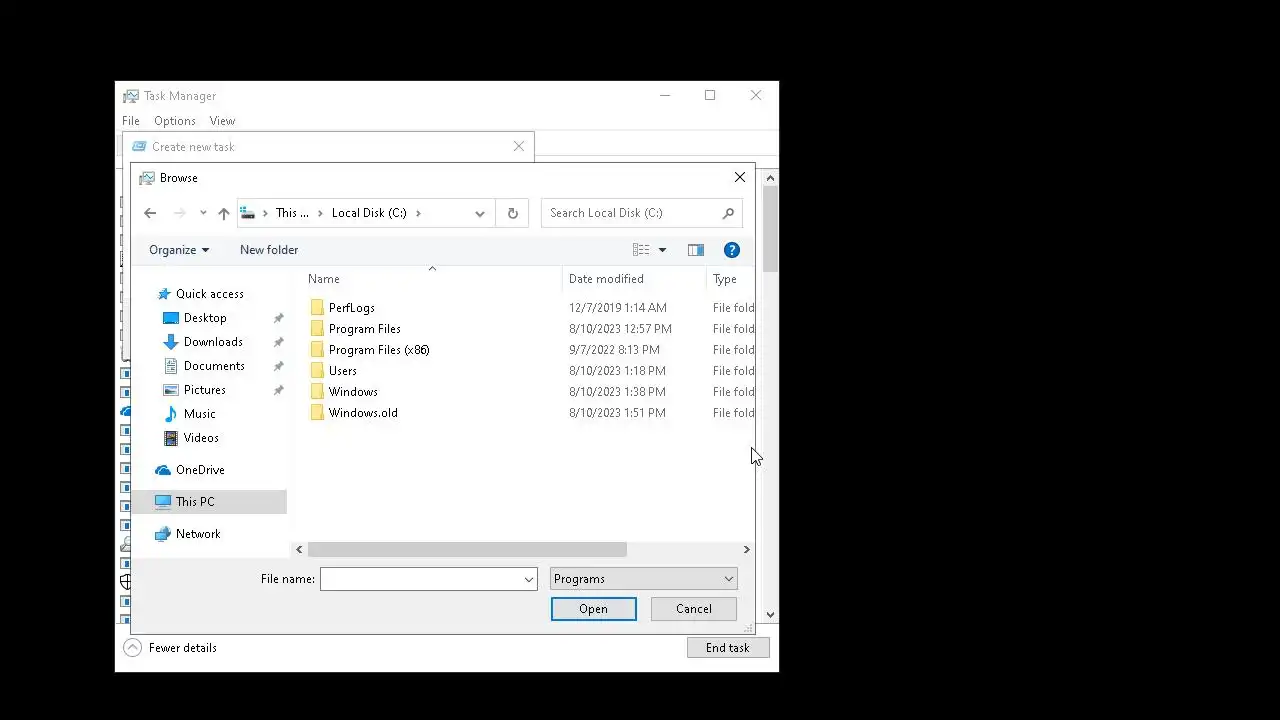Click the Program Files folder icon
Screen dimensions: 1280x720
click(x=317, y=329)
